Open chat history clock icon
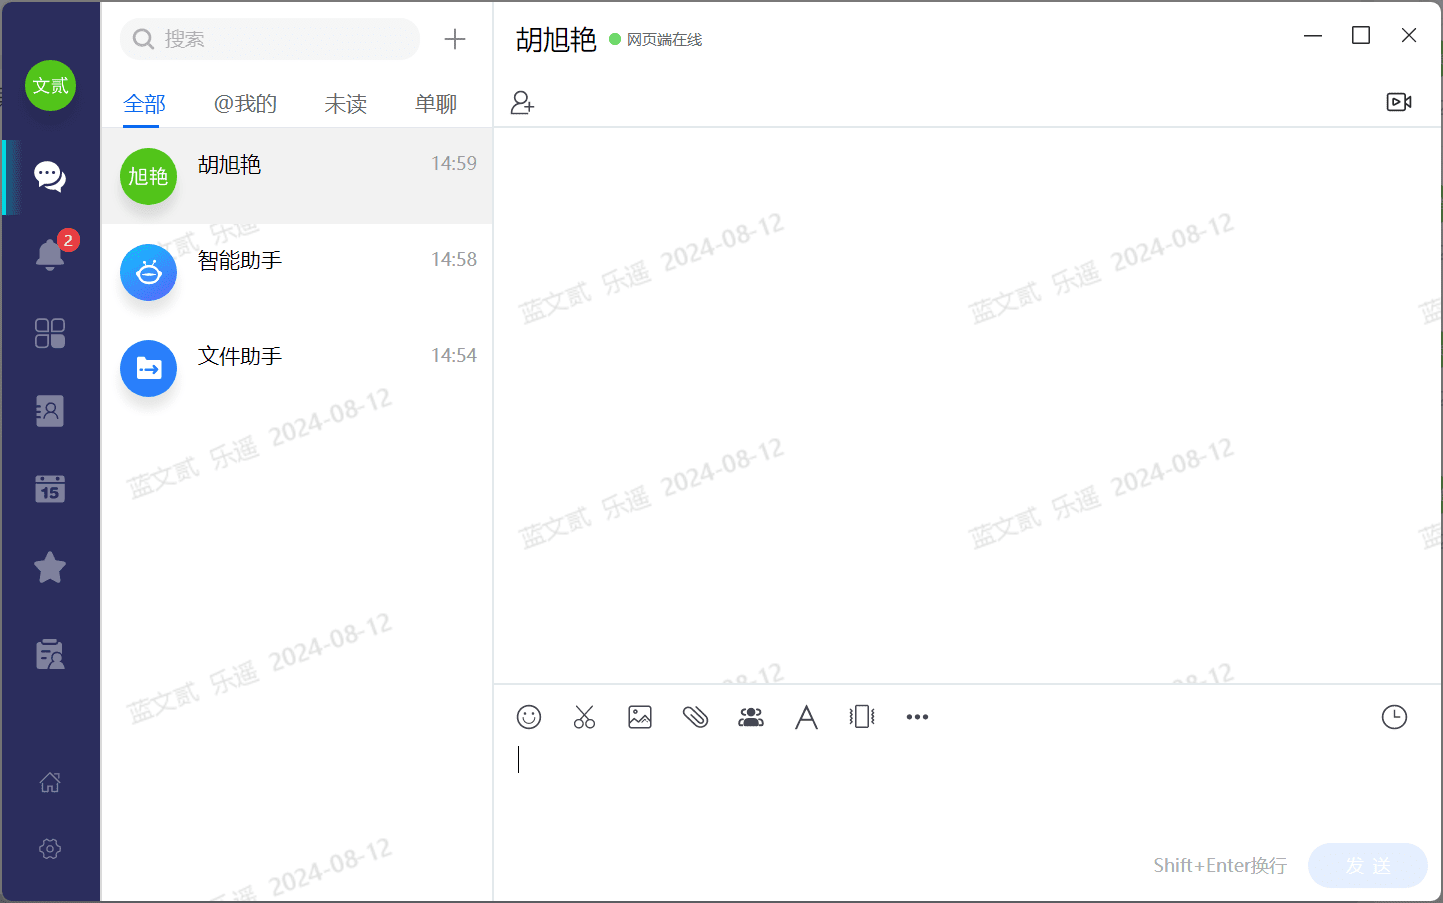 click(1394, 717)
